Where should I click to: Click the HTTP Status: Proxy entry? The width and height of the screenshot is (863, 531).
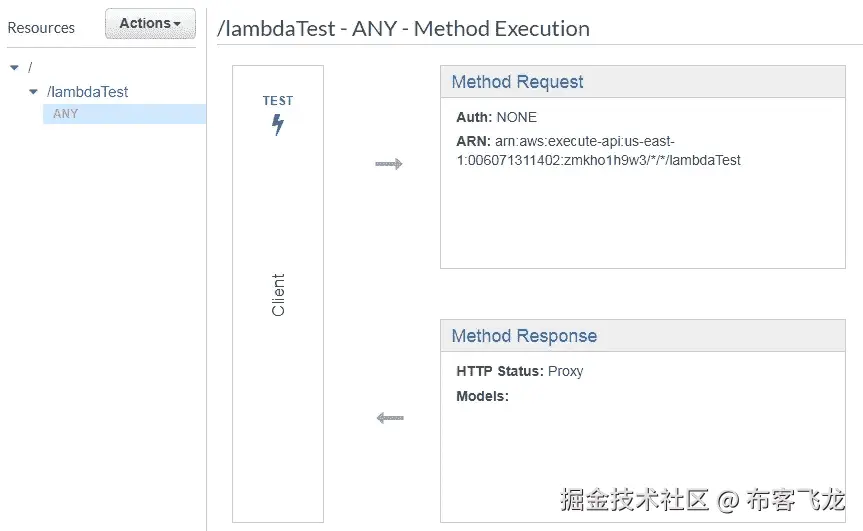tap(519, 371)
